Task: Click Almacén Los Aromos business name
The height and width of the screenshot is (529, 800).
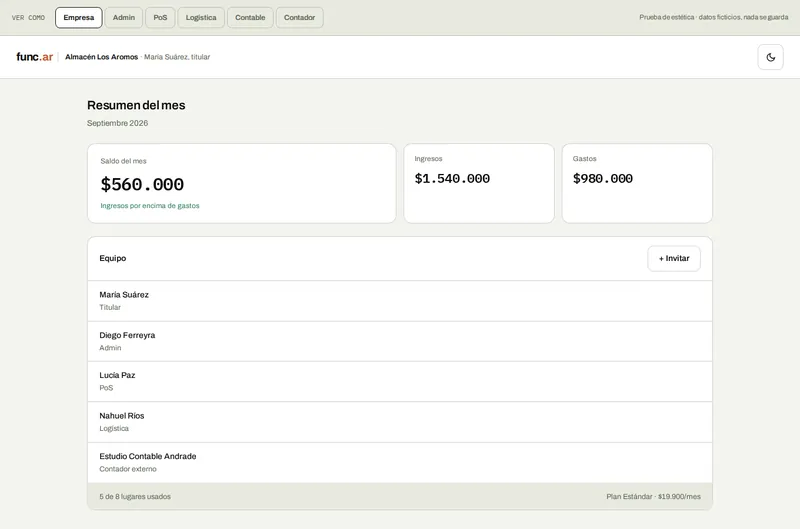Action: pyautogui.click(x=102, y=57)
